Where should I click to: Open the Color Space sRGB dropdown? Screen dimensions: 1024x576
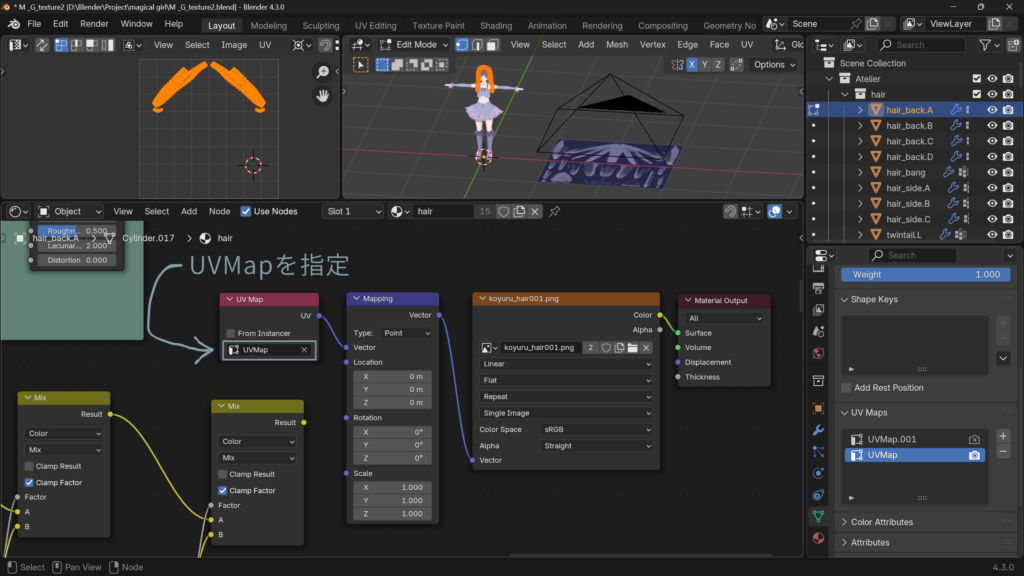point(595,429)
